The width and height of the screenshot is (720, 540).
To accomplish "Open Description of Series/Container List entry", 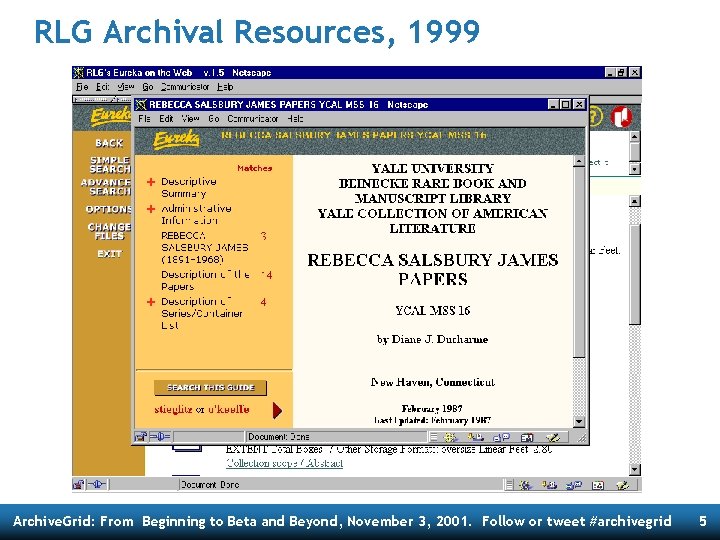I will pos(202,313).
